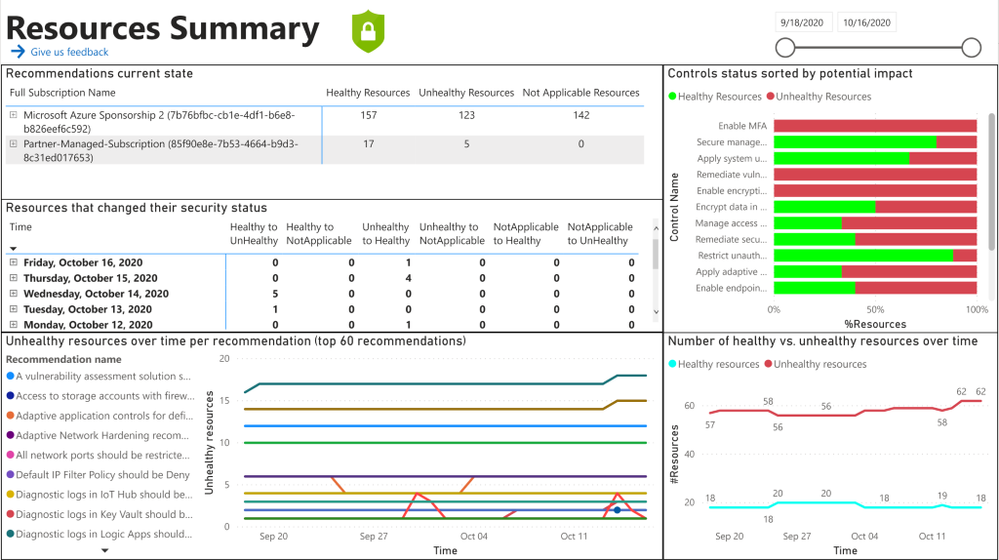The width and height of the screenshot is (999, 560).
Task: Expand Partner-Managed-Subscription row
Action: pyautogui.click(x=13, y=144)
